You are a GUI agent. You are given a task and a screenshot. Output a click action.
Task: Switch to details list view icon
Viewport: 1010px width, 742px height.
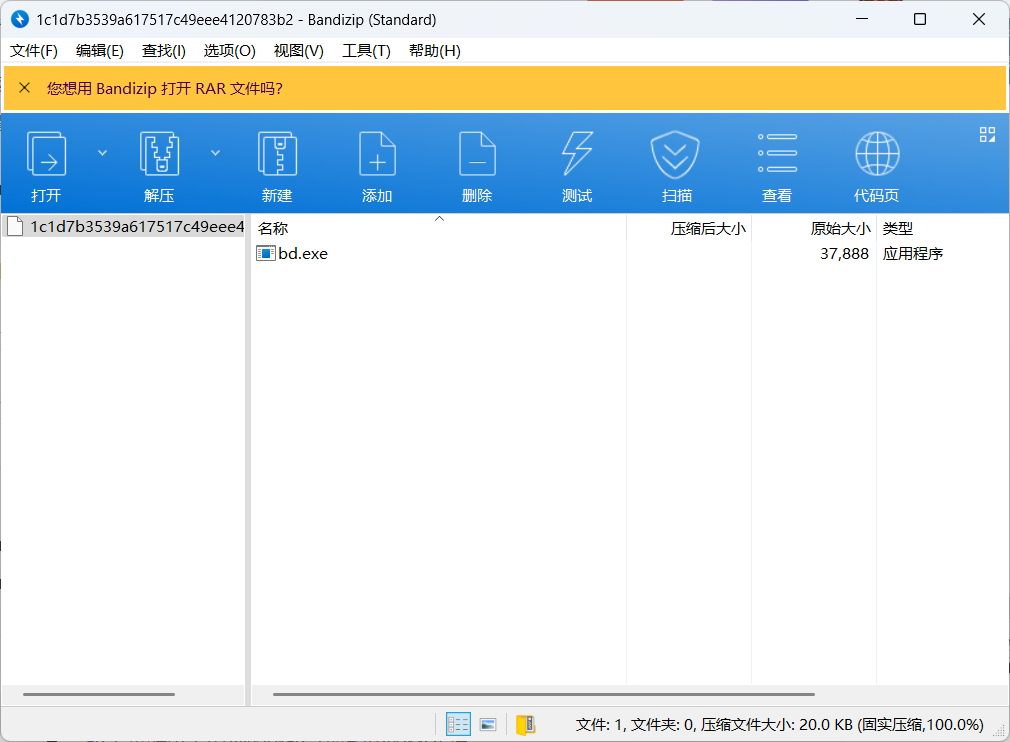click(x=458, y=725)
